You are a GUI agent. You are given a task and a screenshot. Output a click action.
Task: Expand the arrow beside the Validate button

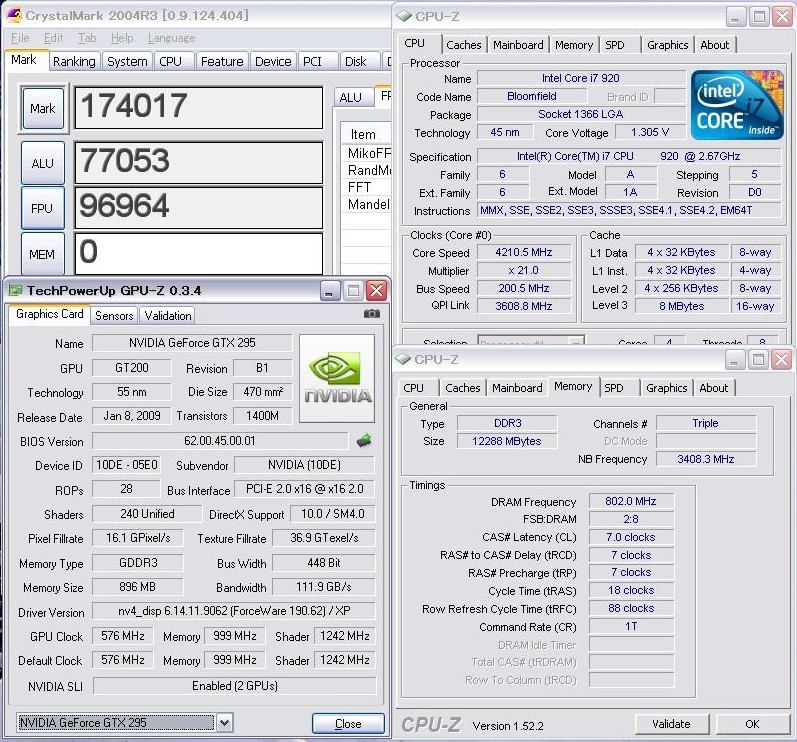[700, 724]
